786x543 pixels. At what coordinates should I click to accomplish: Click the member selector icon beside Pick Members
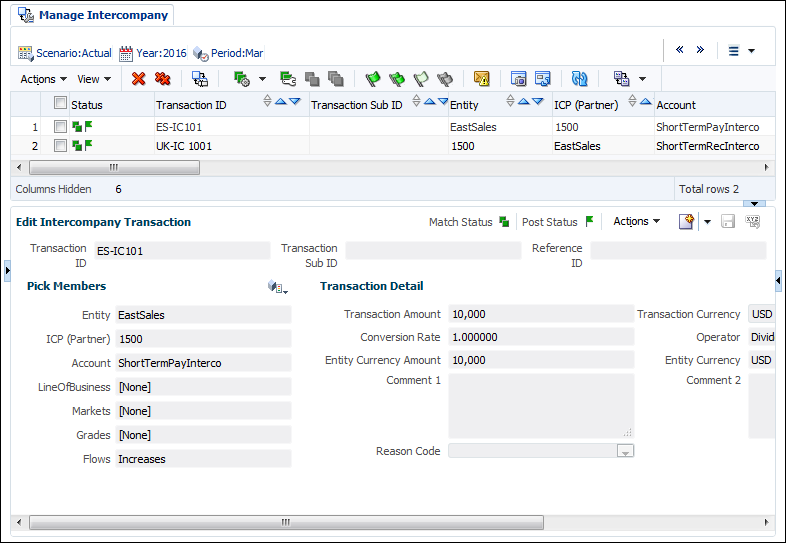pyautogui.click(x=277, y=287)
